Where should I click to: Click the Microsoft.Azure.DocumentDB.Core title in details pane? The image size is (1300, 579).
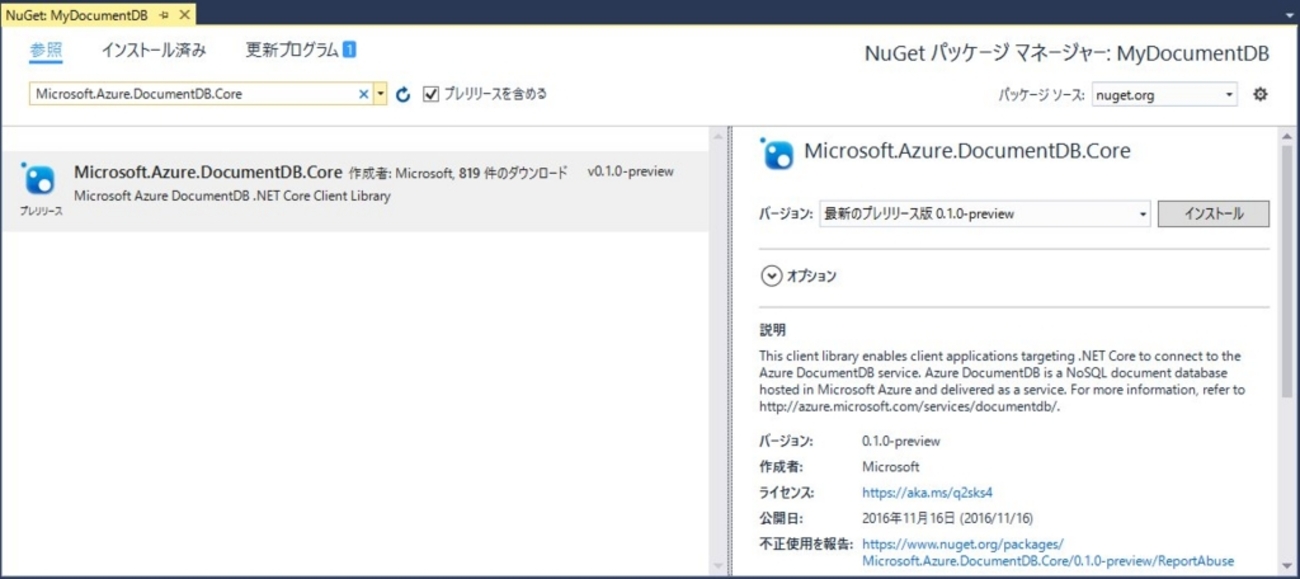(x=967, y=152)
